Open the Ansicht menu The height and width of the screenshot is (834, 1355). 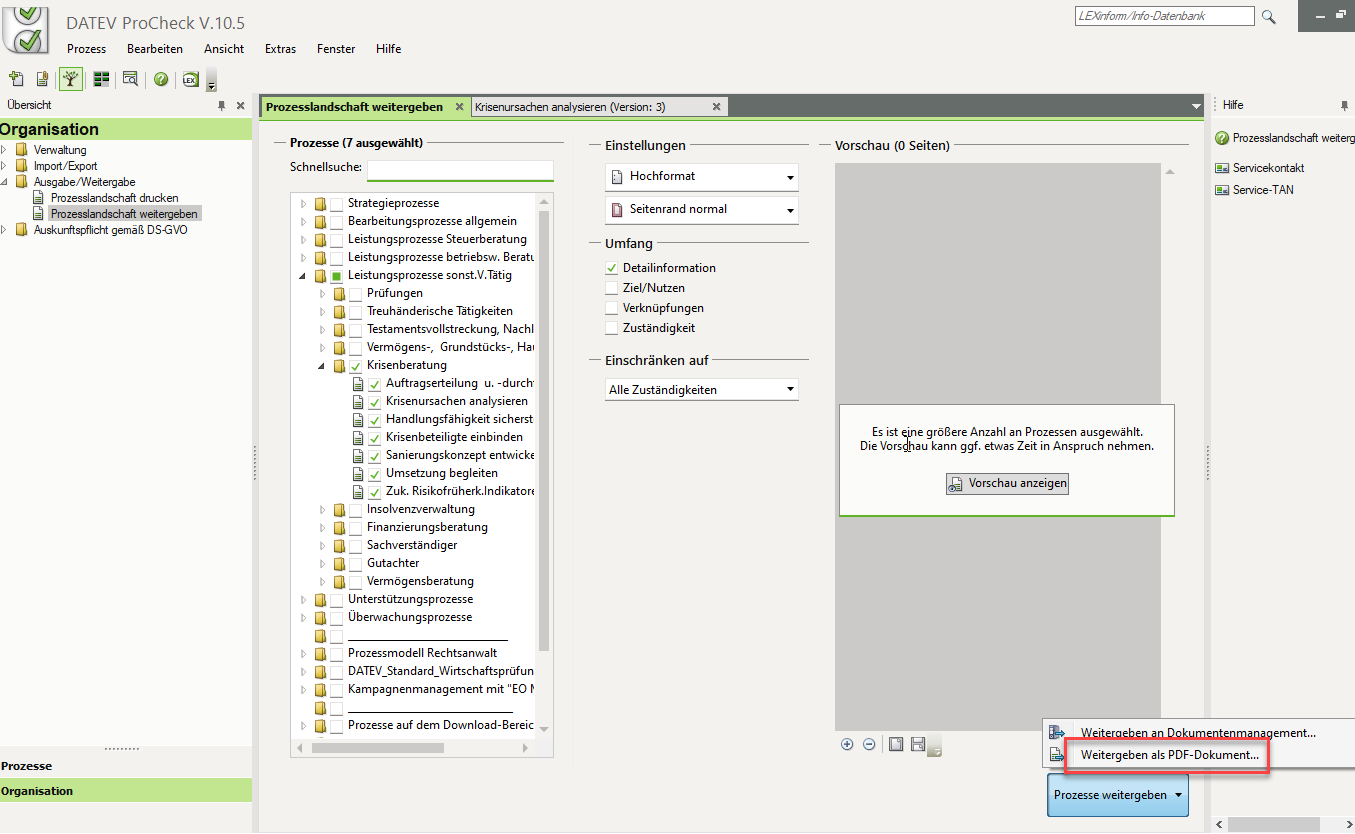(x=224, y=49)
